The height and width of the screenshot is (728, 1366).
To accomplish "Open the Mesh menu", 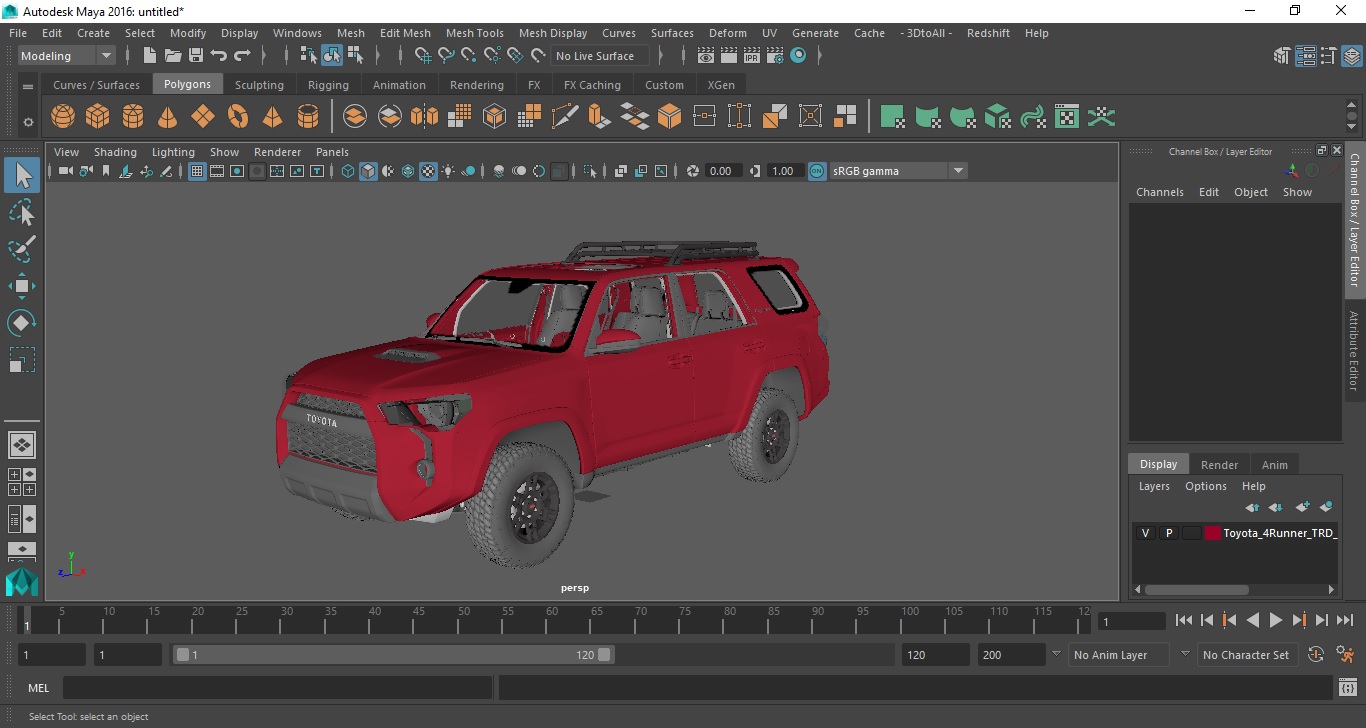I will (x=351, y=33).
